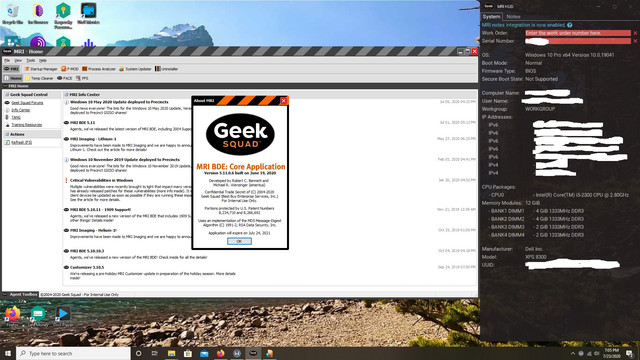Click the Work Order input field

(578, 33)
